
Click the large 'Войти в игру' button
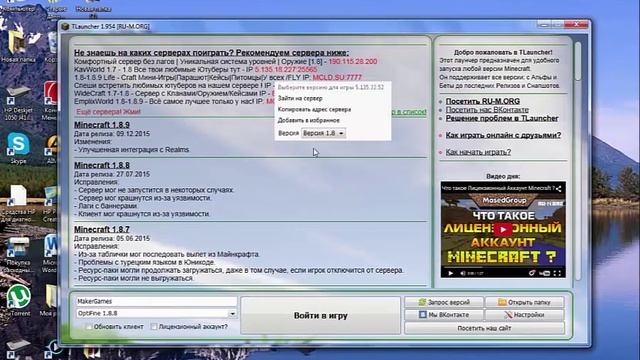(320, 316)
